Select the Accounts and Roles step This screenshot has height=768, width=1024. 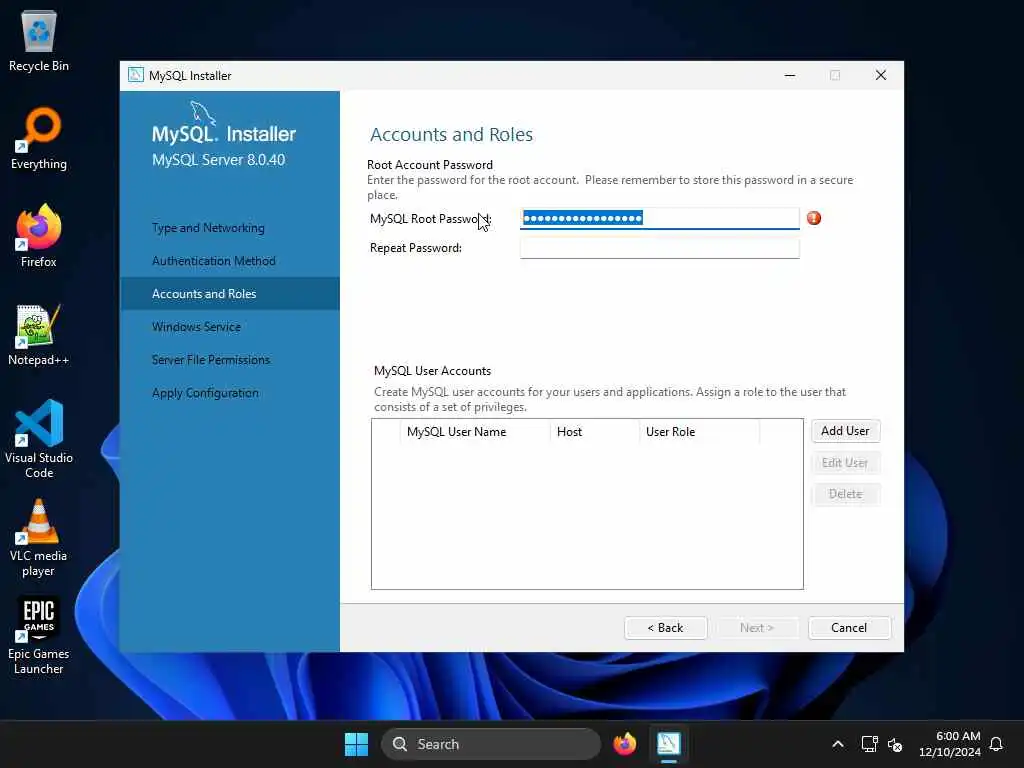230,293
